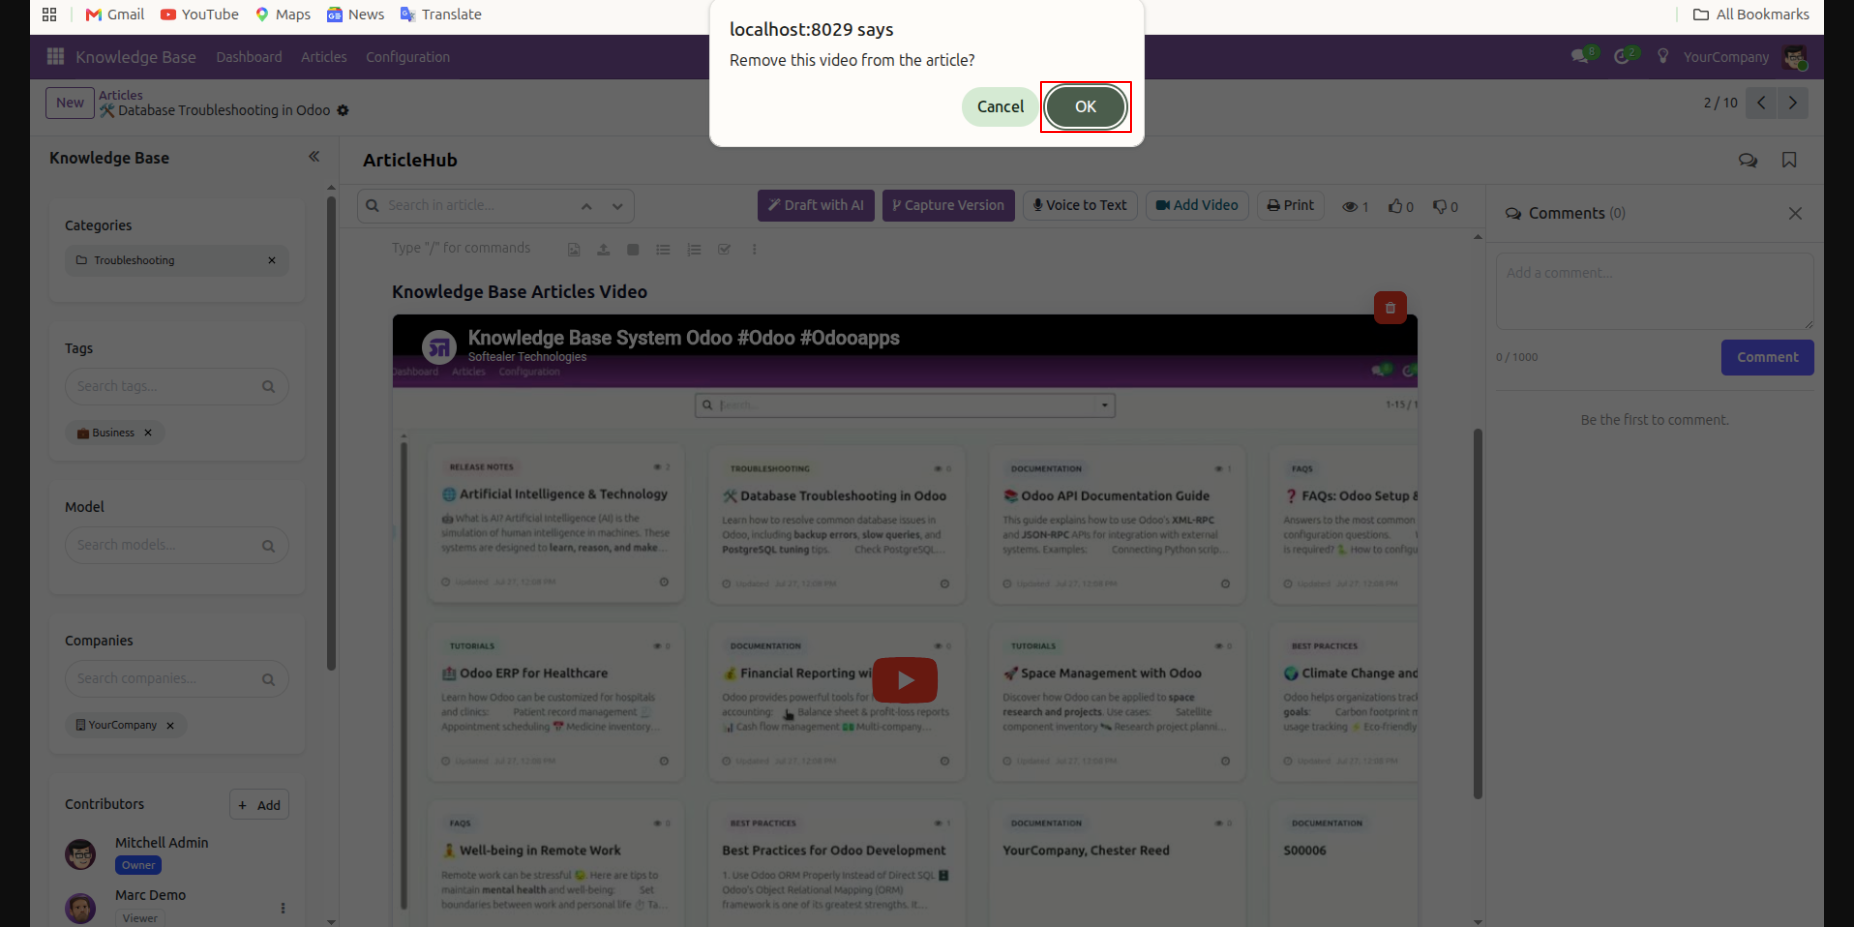Click the lightbulb icon in top bar
This screenshot has height=927, width=1854.
point(1663,57)
